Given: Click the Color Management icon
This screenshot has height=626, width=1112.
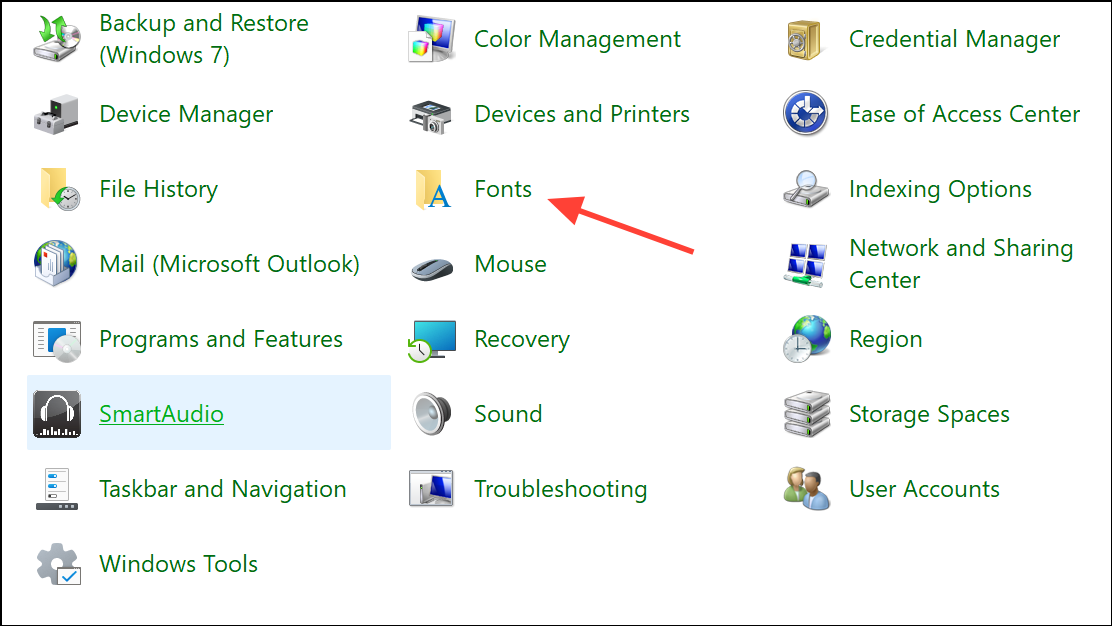Looking at the screenshot, I should coord(432,39).
